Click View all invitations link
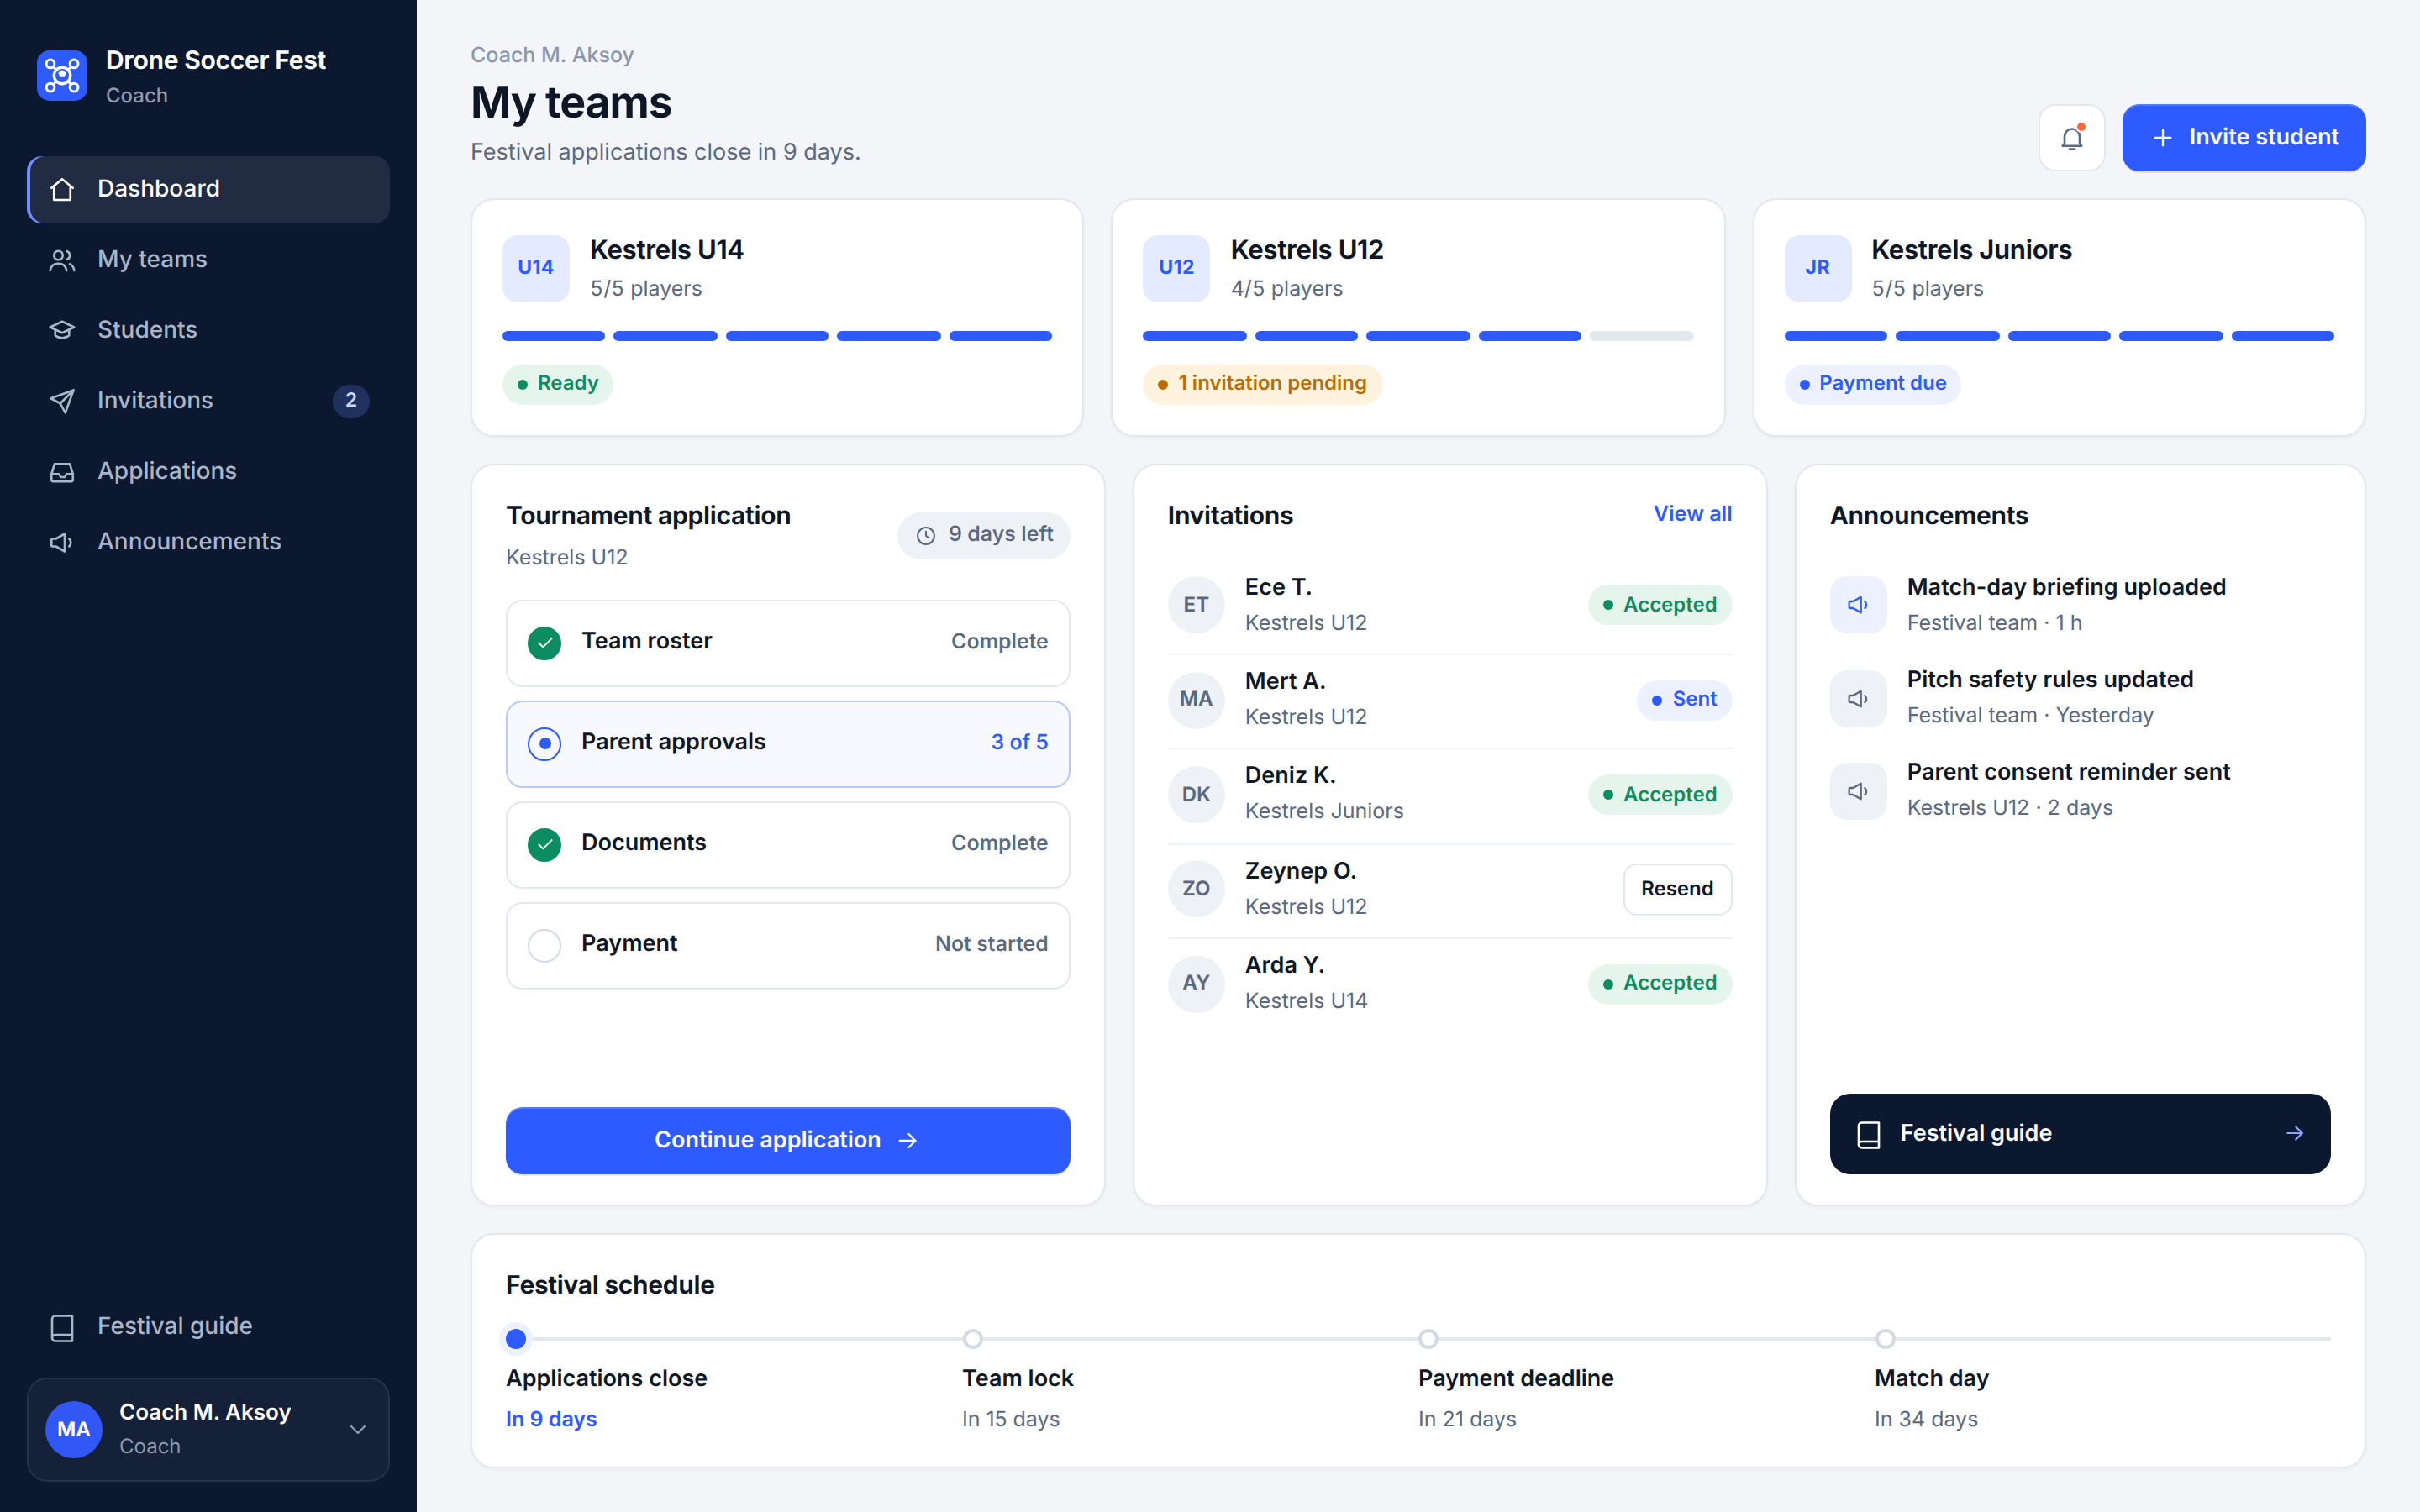2420x1512 pixels. [x=1692, y=514]
